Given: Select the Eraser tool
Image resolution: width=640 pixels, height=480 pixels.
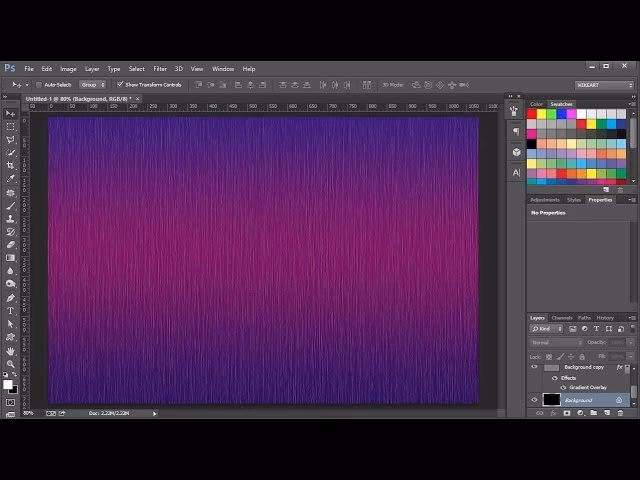Looking at the screenshot, I should coord(11,245).
